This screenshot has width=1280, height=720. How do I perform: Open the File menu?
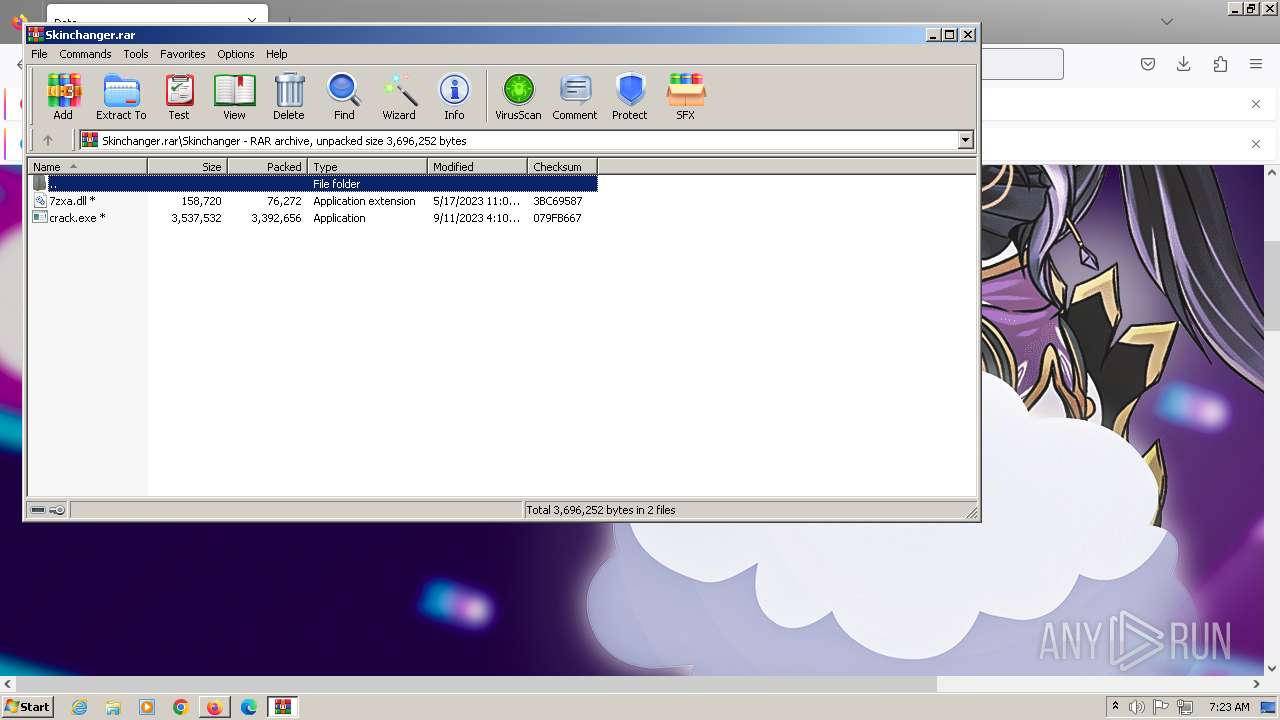point(39,54)
